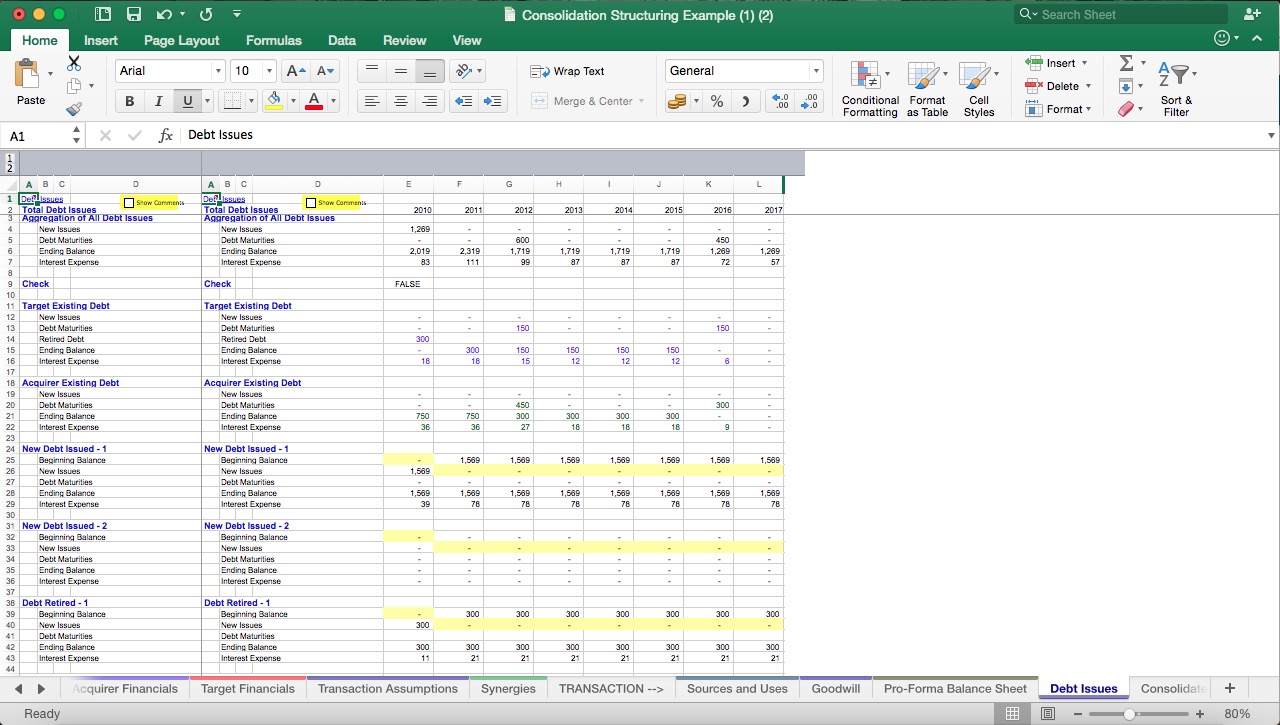The width and height of the screenshot is (1280, 725).
Task: Apply Bold formatting
Action: click(129, 101)
